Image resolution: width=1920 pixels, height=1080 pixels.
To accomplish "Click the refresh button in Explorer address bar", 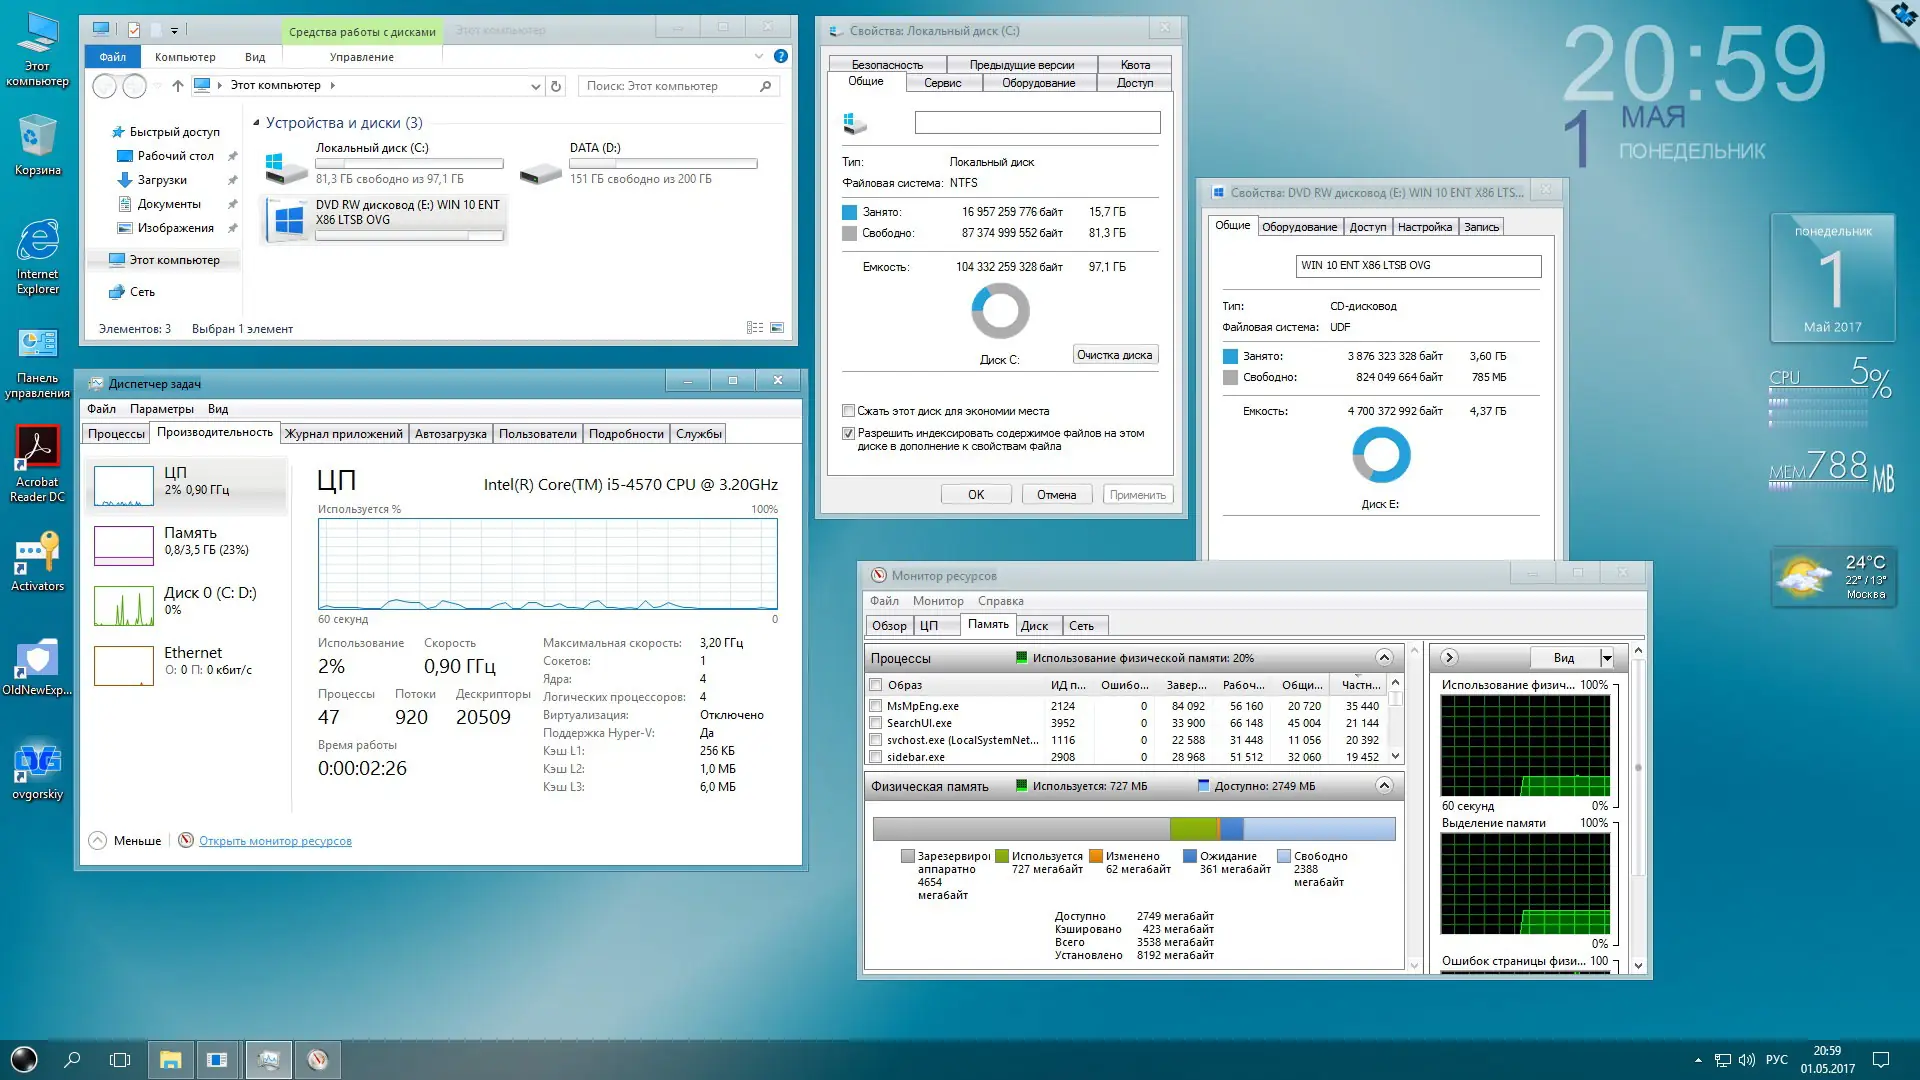I will point(556,86).
